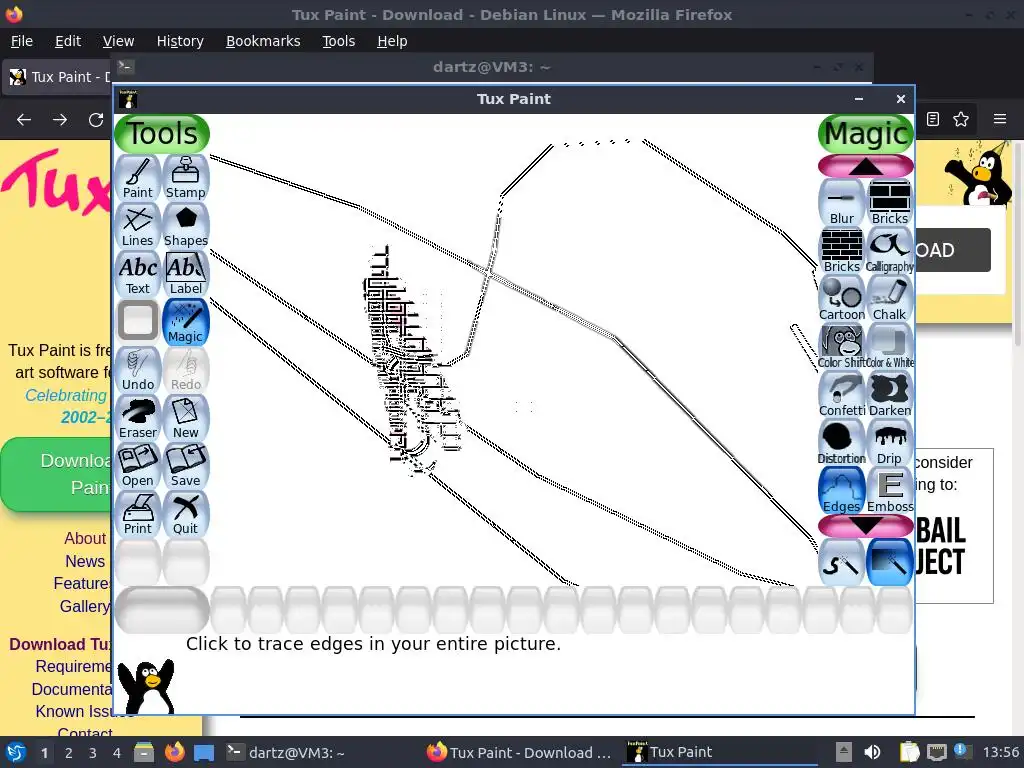The image size is (1024, 768).
Task: Choose the Lines tool
Action: (x=138, y=226)
